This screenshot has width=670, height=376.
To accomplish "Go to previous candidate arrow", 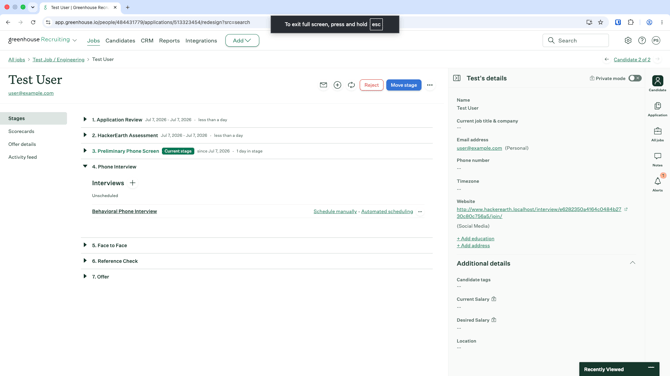I will tap(606, 59).
